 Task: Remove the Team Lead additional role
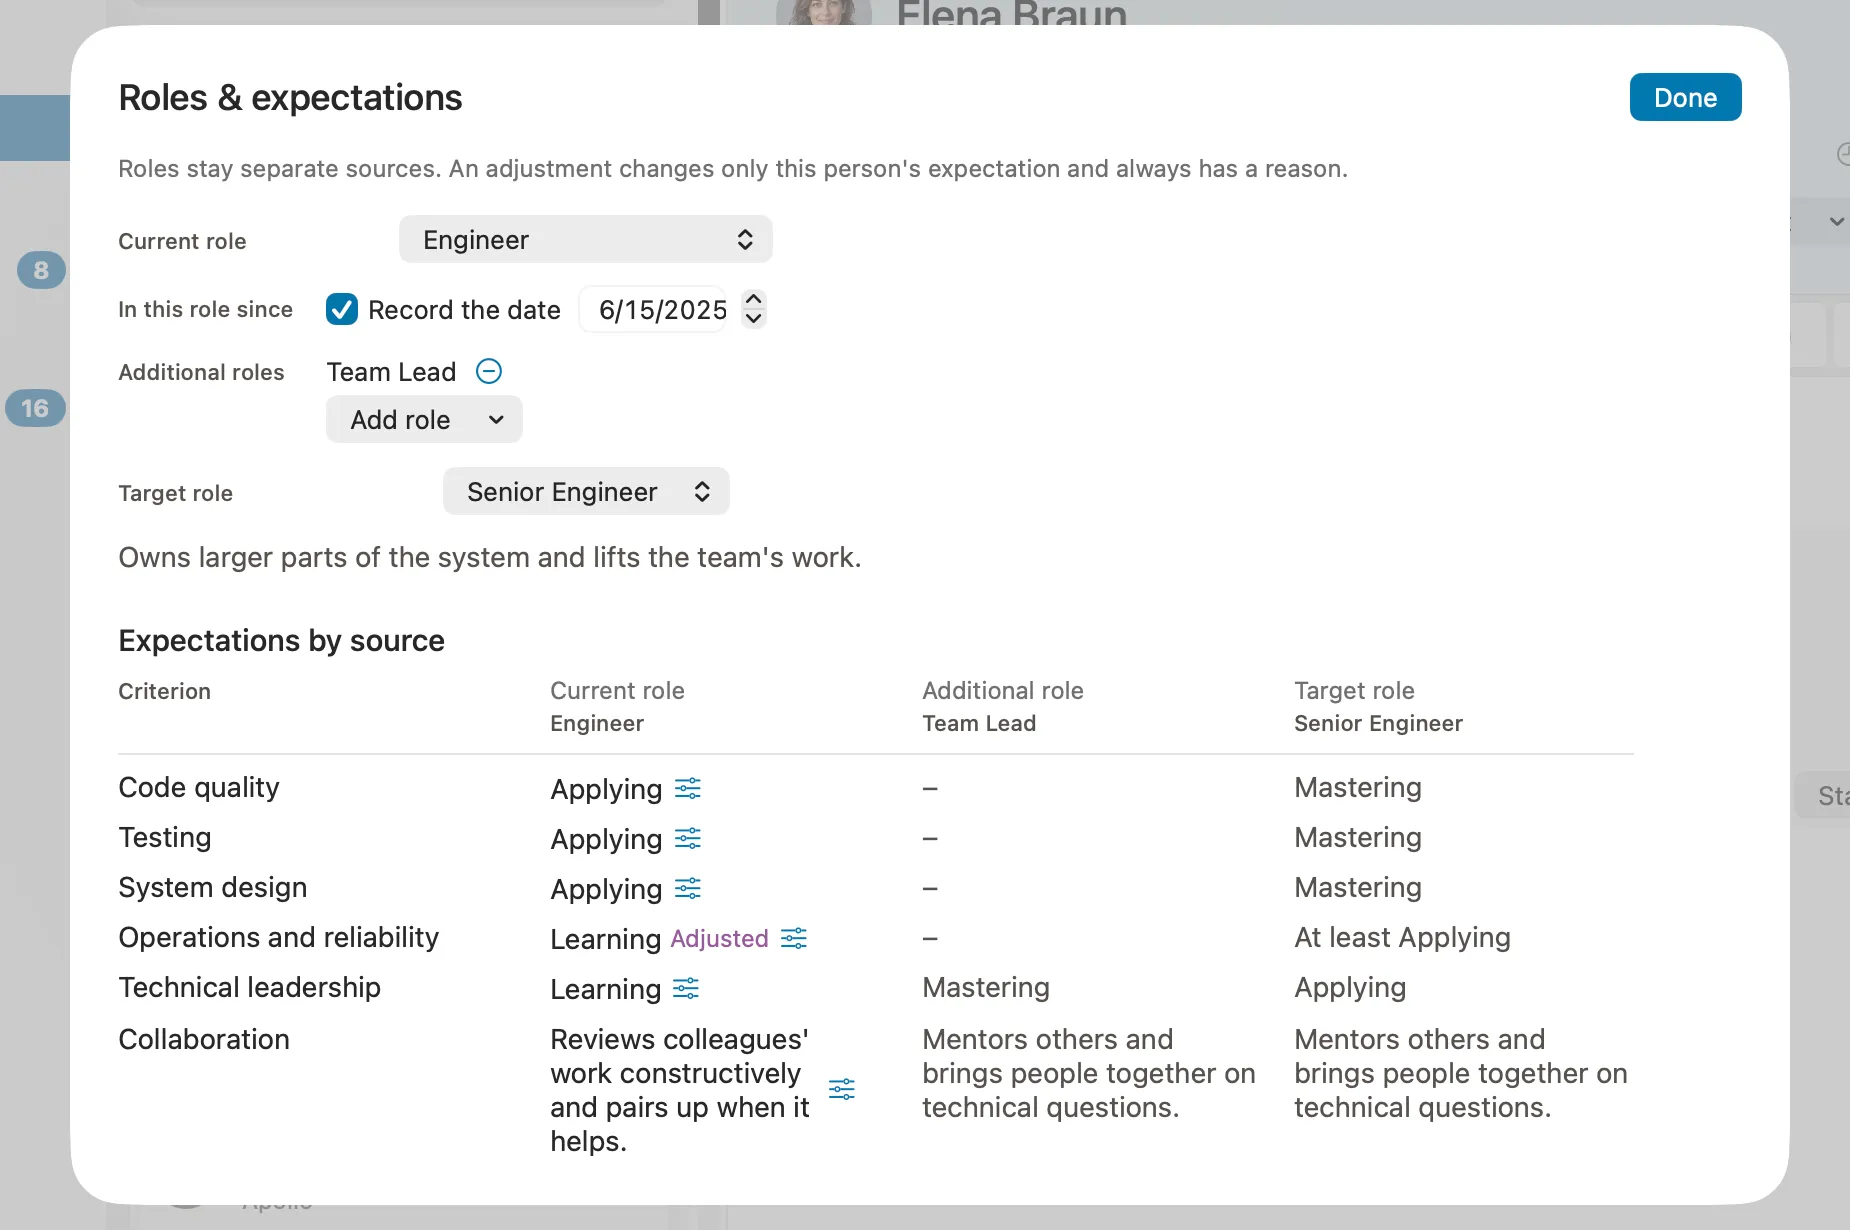pos(489,371)
